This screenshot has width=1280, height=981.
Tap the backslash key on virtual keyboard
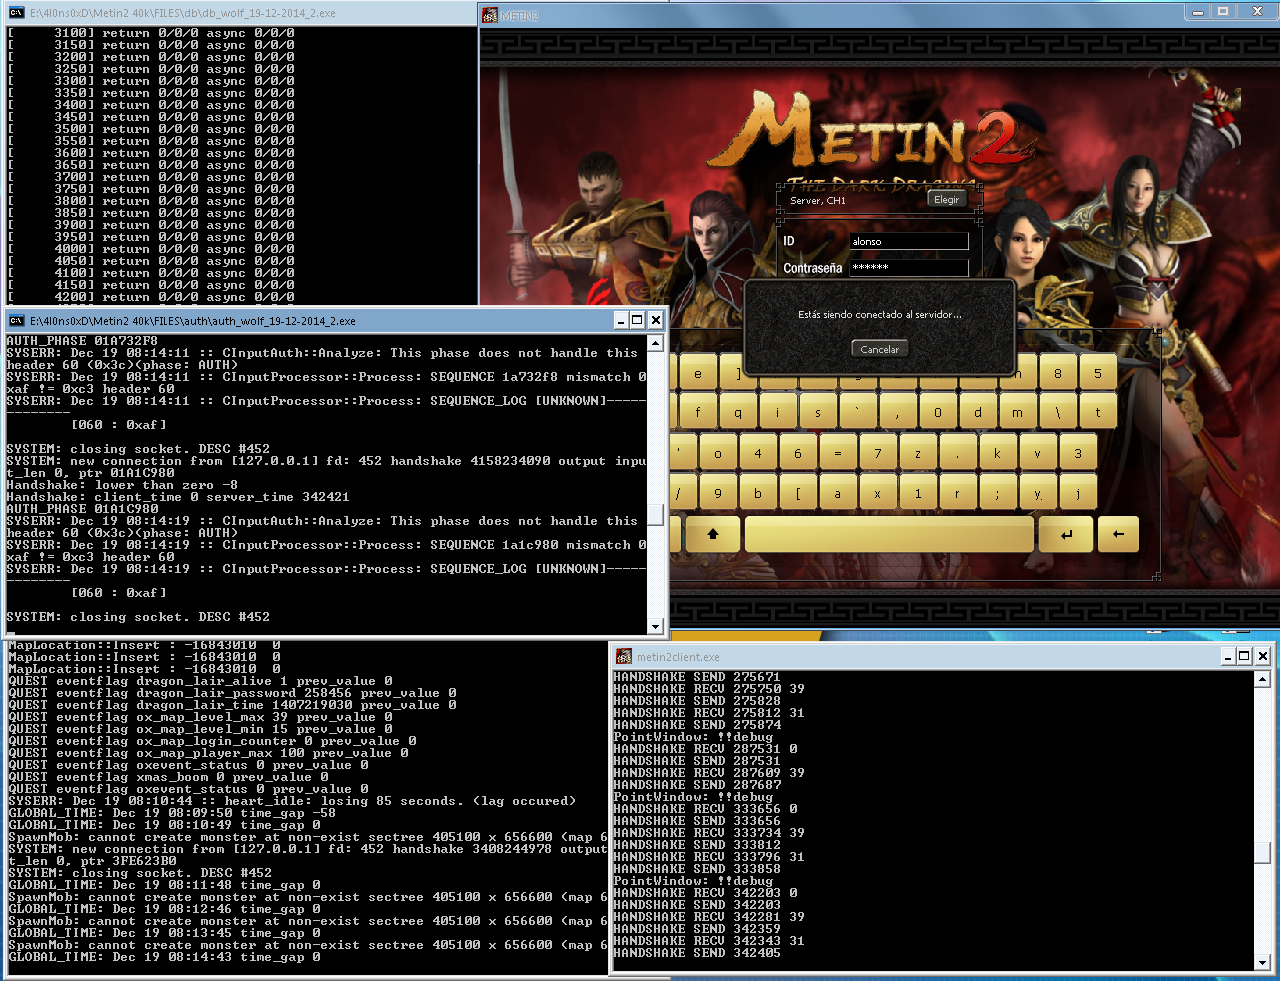pos(1058,412)
